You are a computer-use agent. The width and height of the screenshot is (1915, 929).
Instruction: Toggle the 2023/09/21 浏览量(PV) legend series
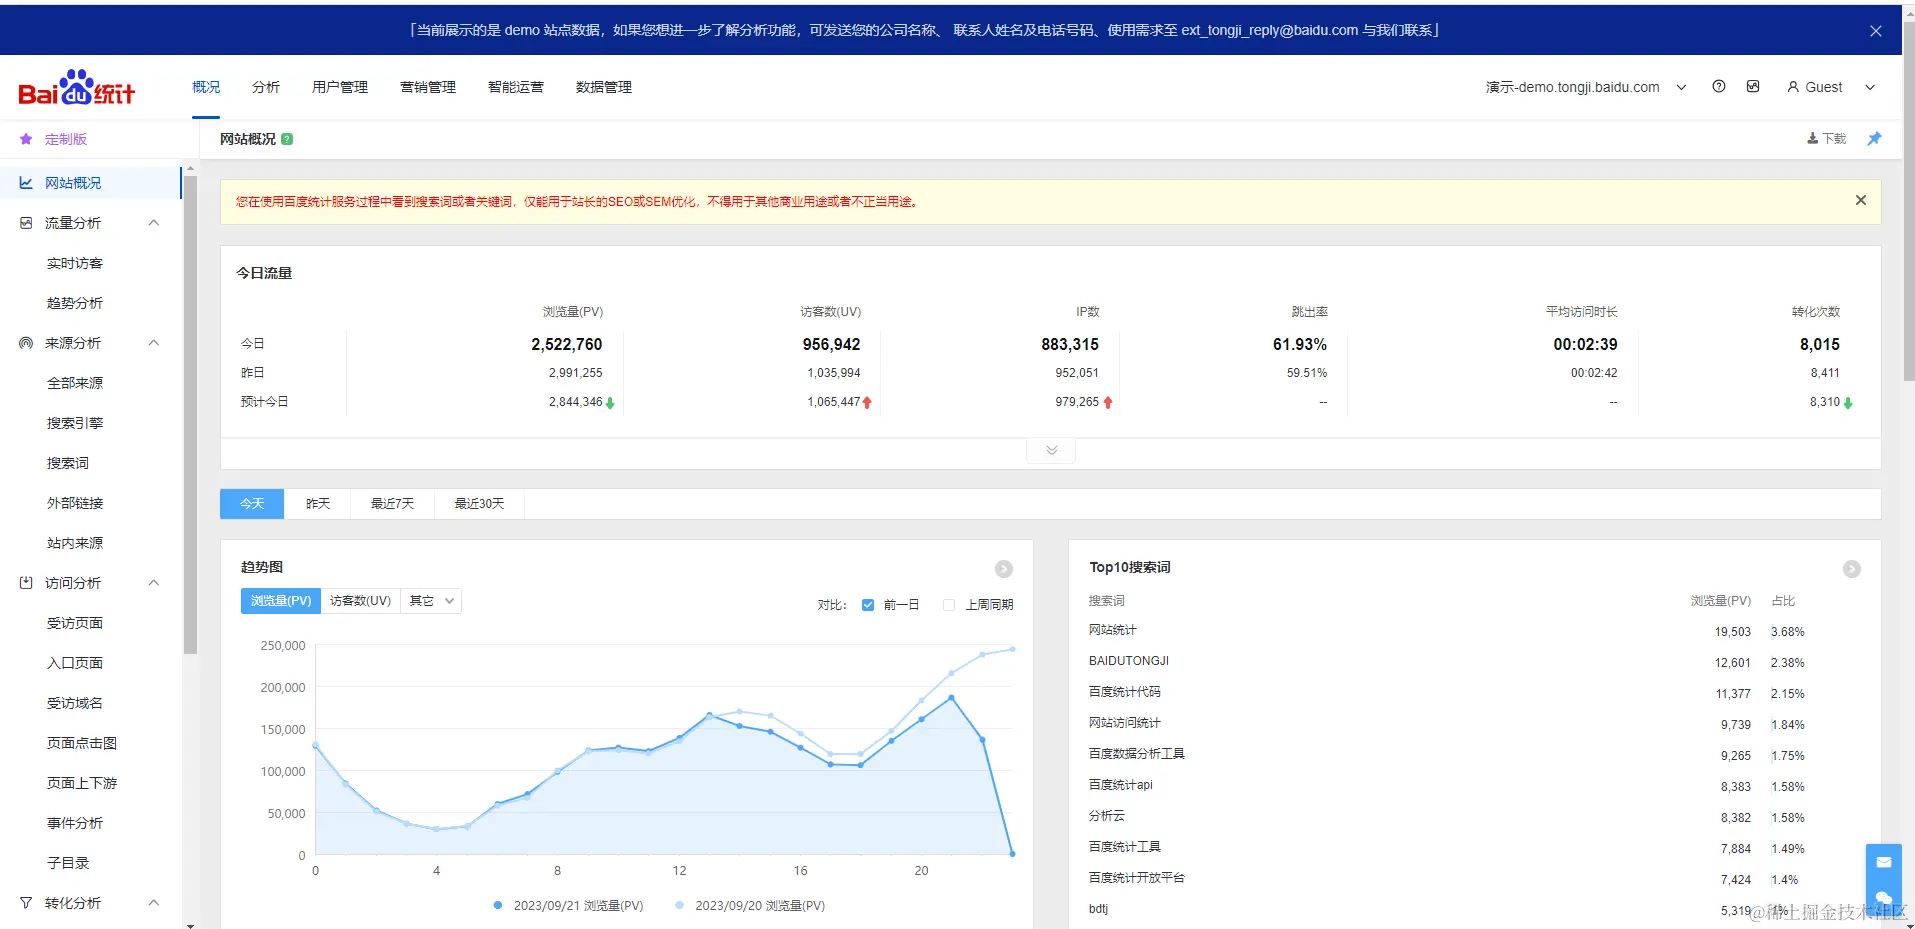[x=568, y=906]
